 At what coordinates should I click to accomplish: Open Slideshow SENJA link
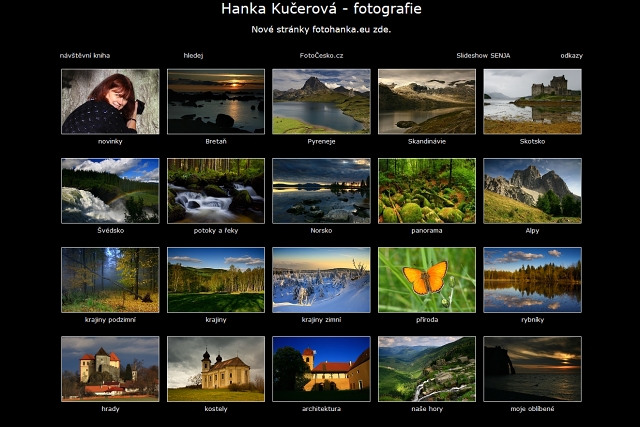(x=483, y=56)
